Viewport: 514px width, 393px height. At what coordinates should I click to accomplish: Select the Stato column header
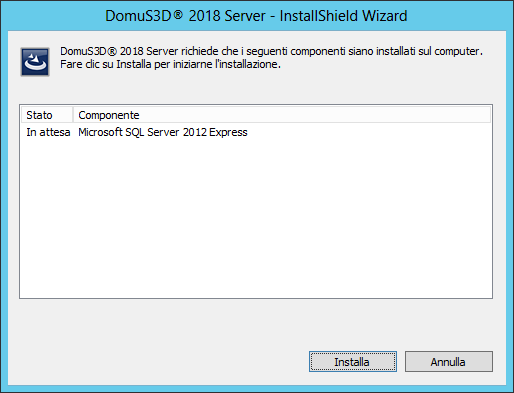pyautogui.click(x=47, y=115)
